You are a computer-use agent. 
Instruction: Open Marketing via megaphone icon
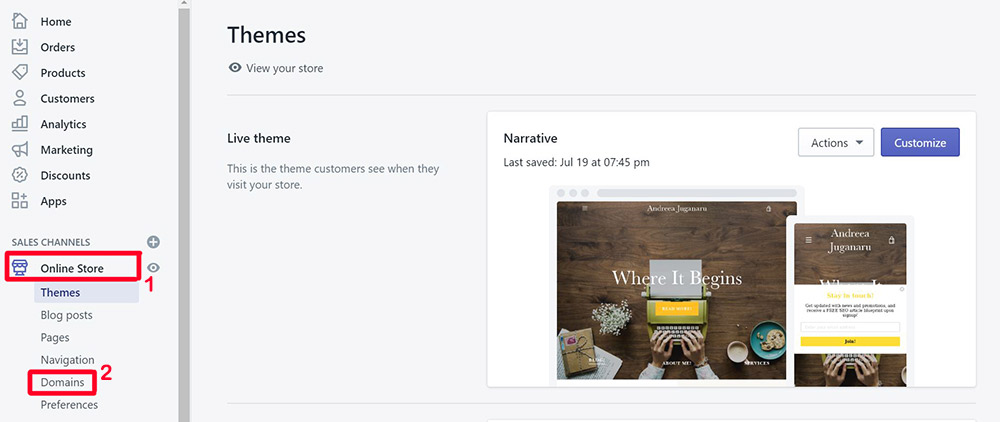tap(20, 150)
